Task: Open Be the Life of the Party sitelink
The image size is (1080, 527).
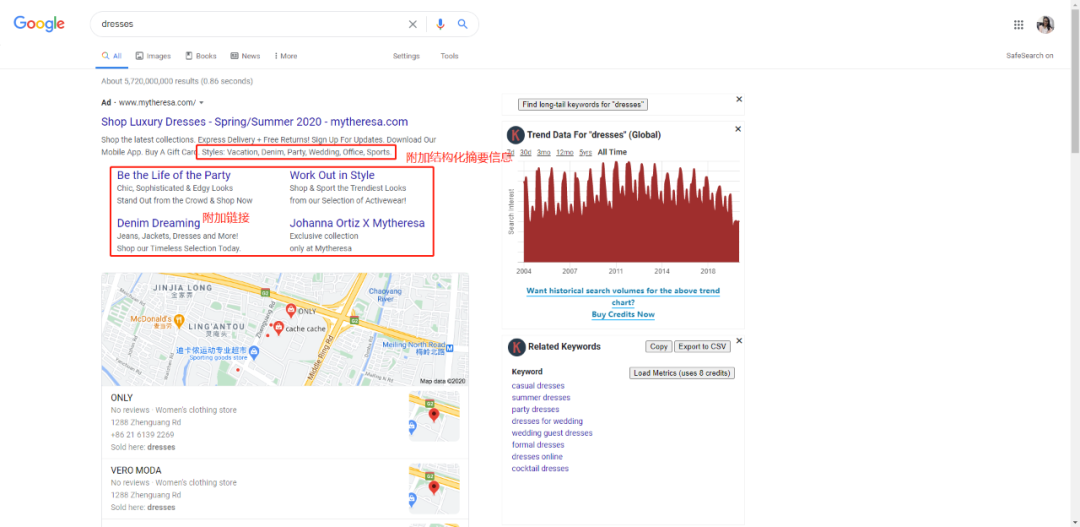Action: pyautogui.click(x=174, y=176)
